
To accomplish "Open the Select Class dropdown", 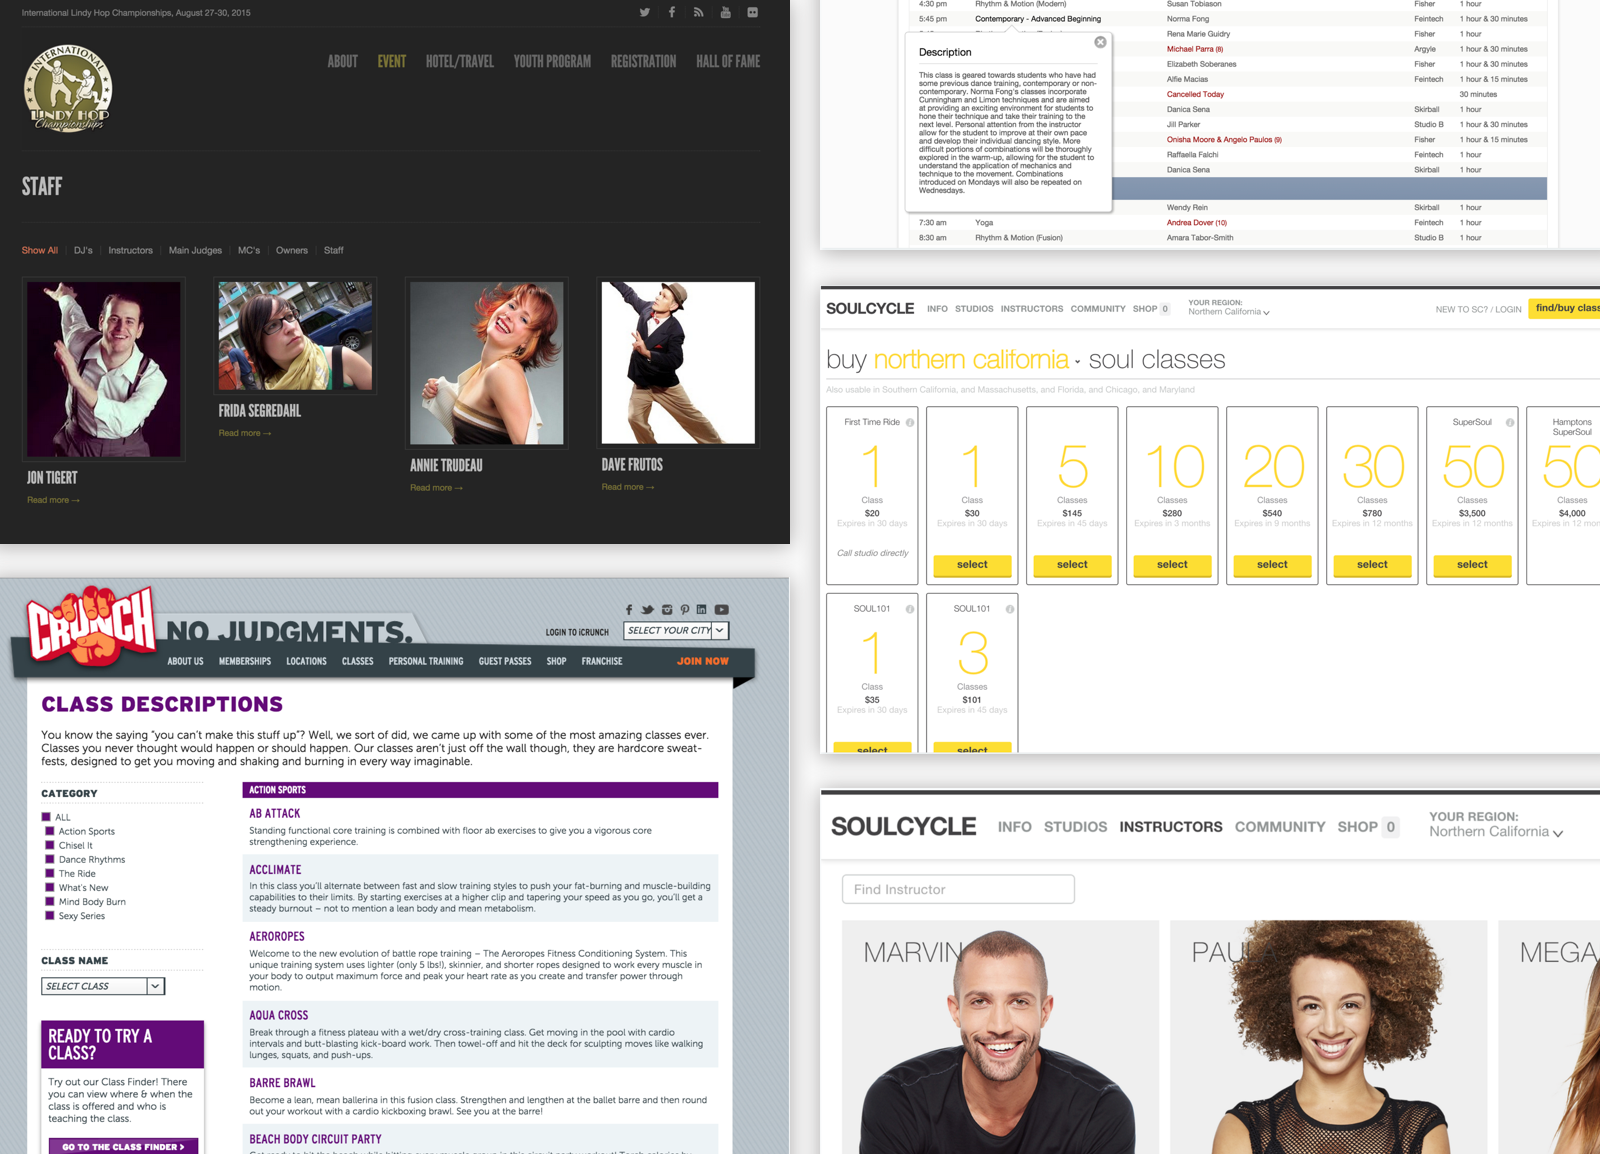I will [x=103, y=986].
